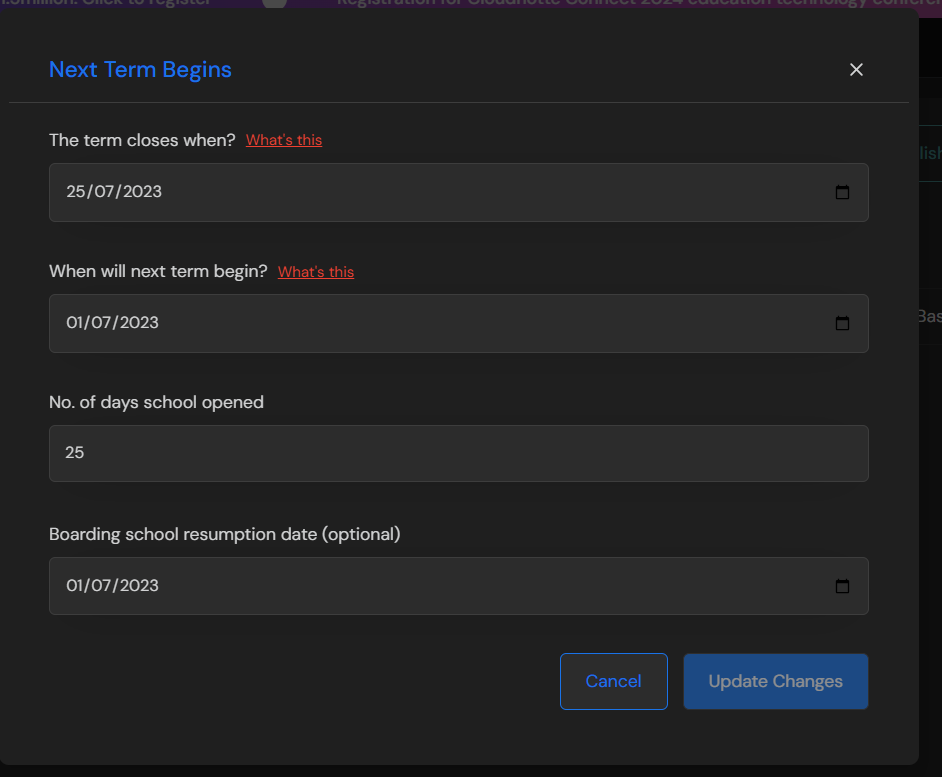Screen dimensions: 942x777
Task: Open calendar picker for term closing date
Action: pyautogui.click(x=842, y=192)
